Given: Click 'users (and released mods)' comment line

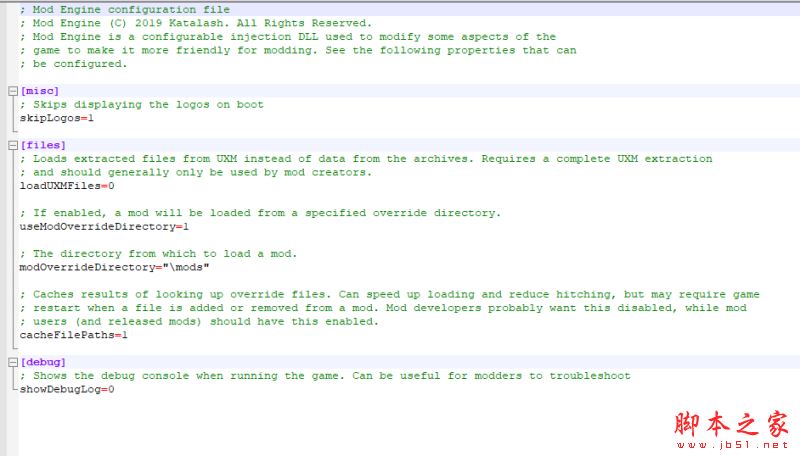Looking at the screenshot, I should tap(199, 321).
